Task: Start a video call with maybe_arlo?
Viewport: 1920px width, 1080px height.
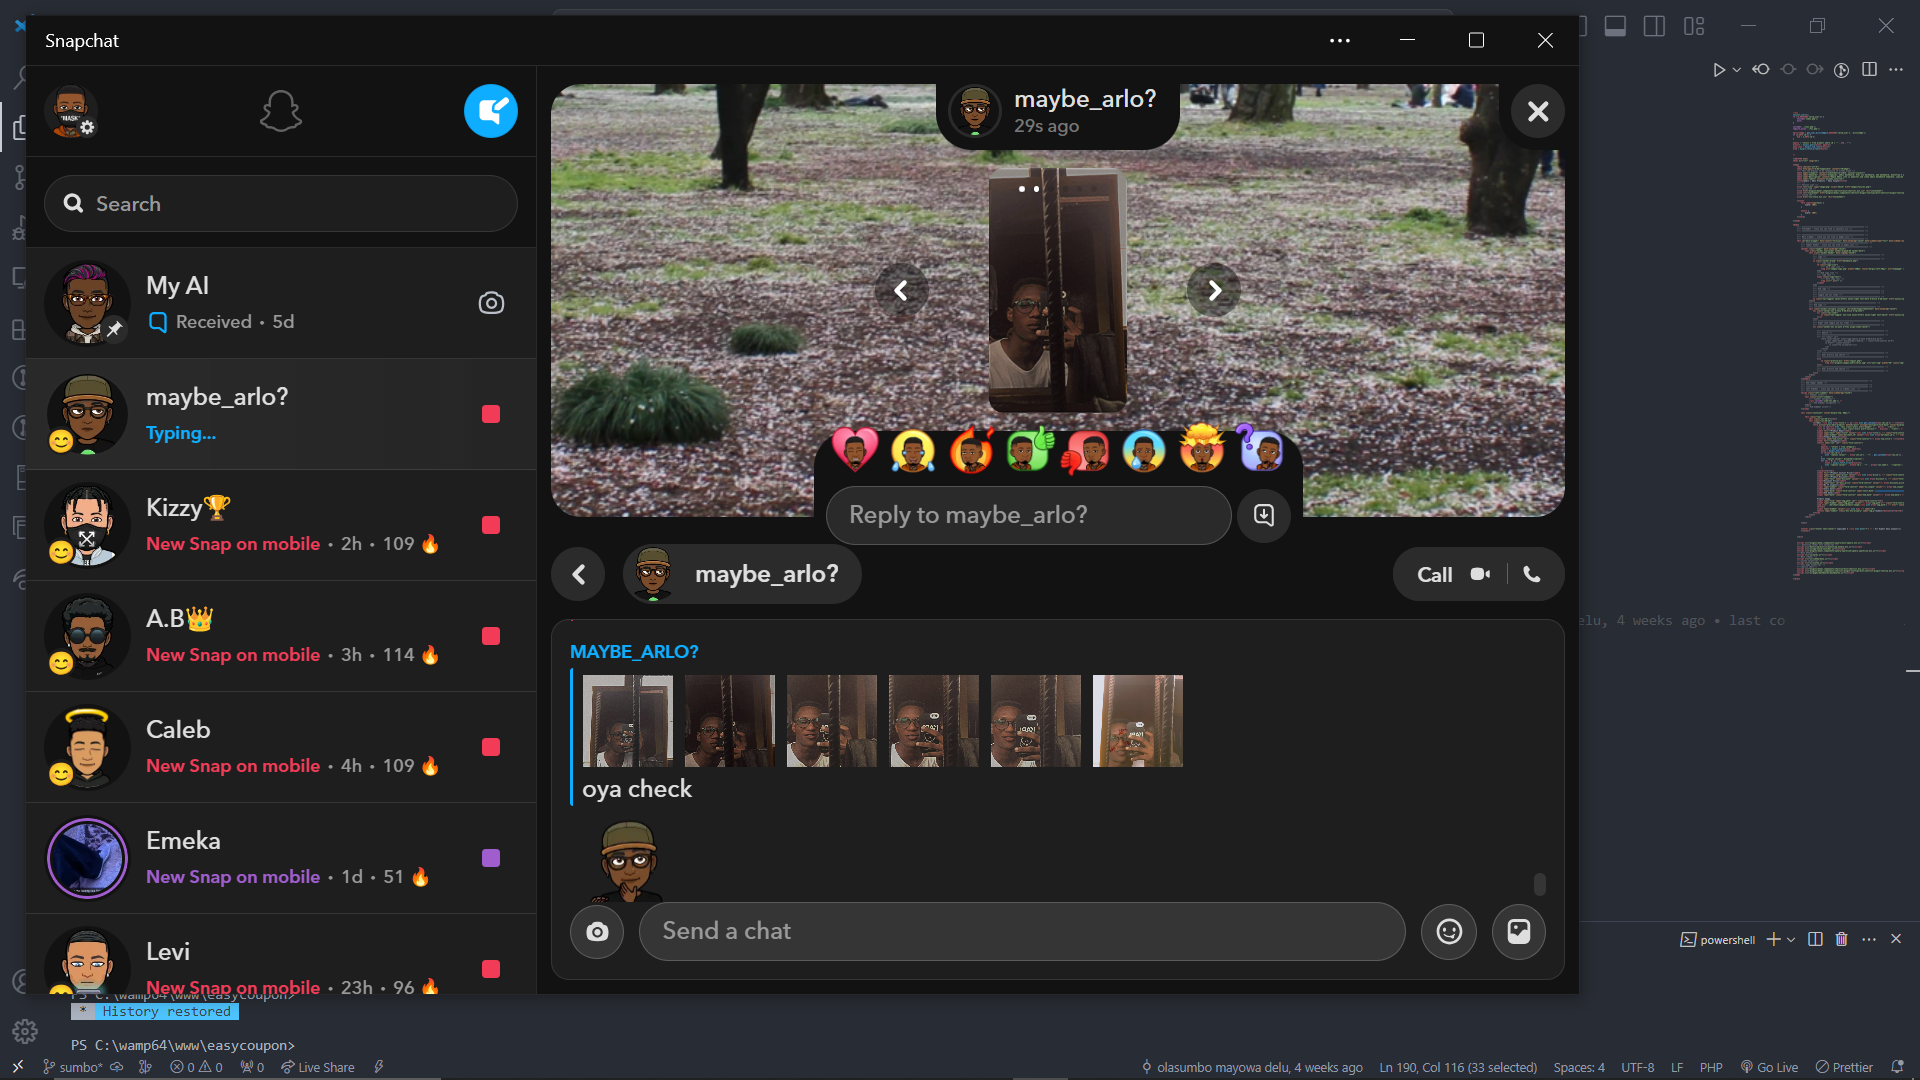Action: [x=1480, y=574]
